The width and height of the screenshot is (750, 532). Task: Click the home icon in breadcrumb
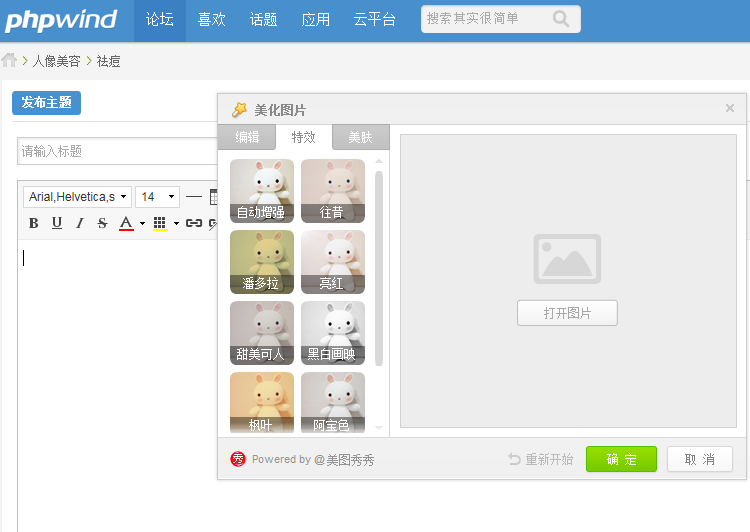click(9, 60)
